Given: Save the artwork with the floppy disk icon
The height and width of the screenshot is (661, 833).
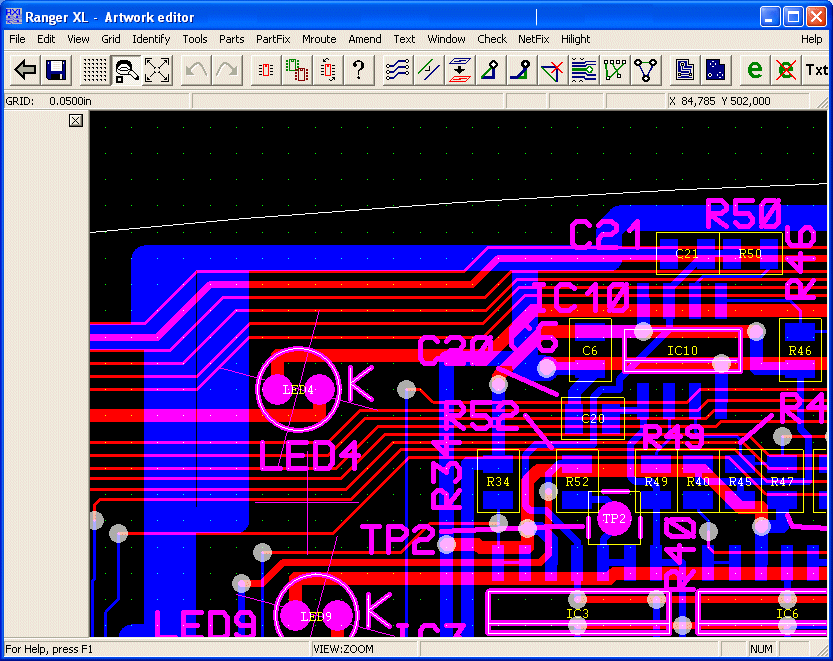Looking at the screenshot, I should 56,70.
